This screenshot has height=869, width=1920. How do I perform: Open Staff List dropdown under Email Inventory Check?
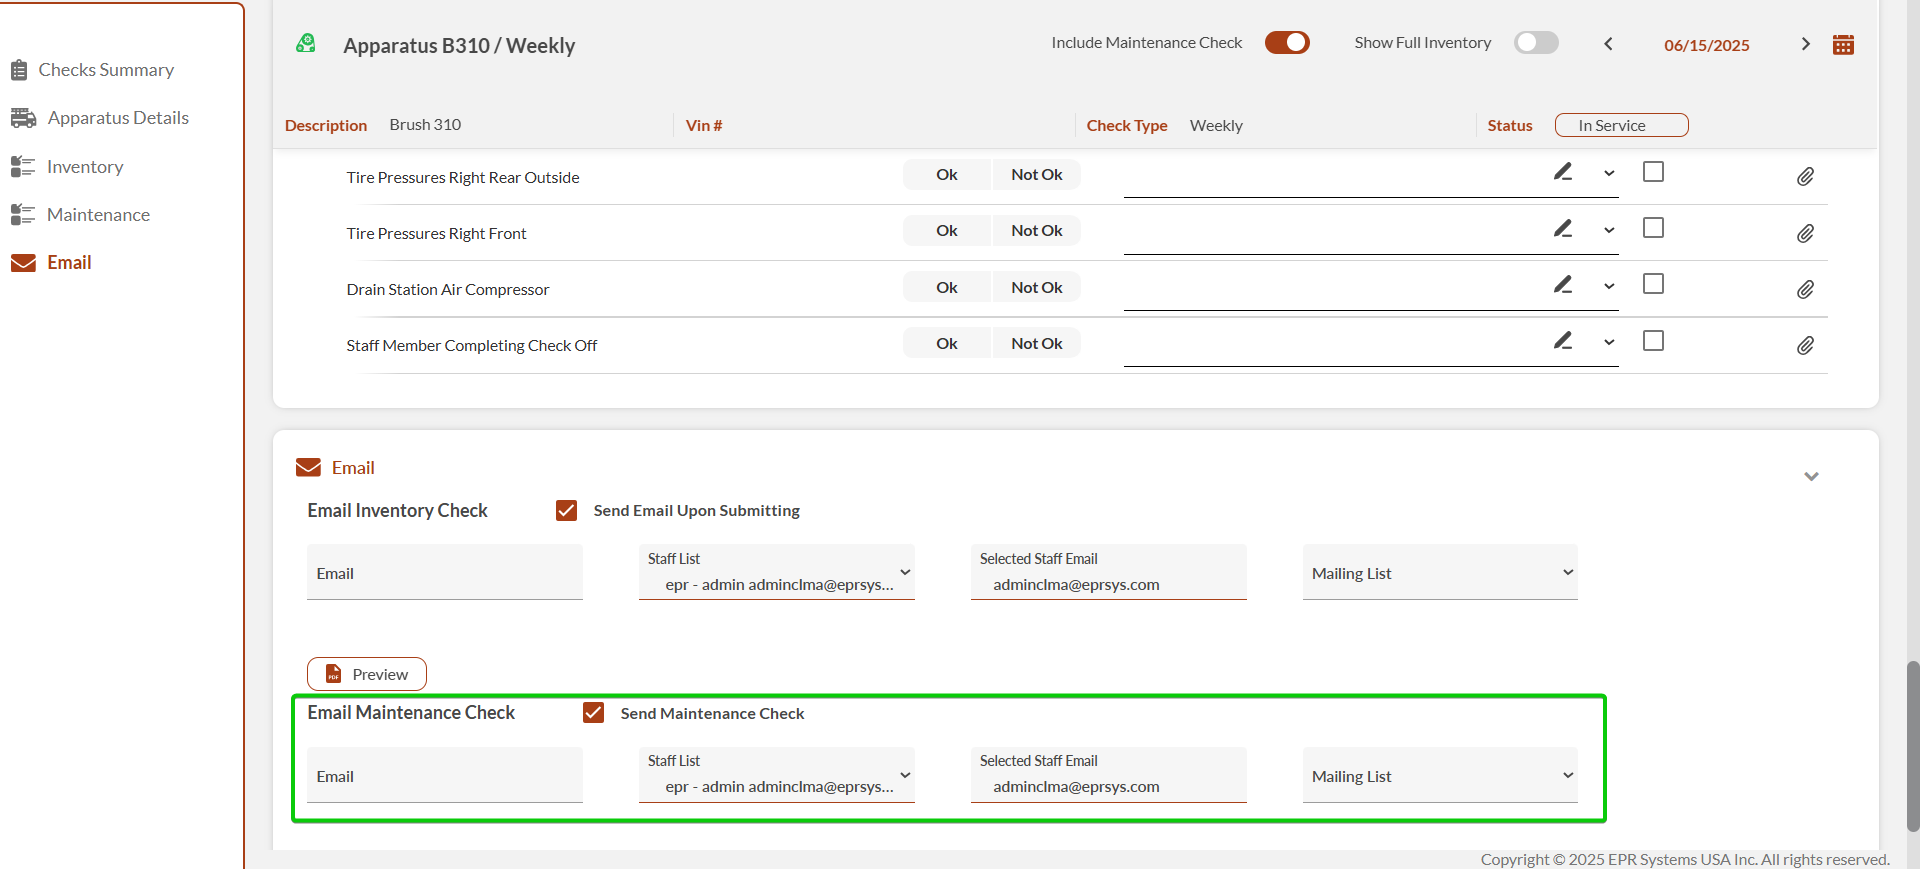[x=776, y=573]
